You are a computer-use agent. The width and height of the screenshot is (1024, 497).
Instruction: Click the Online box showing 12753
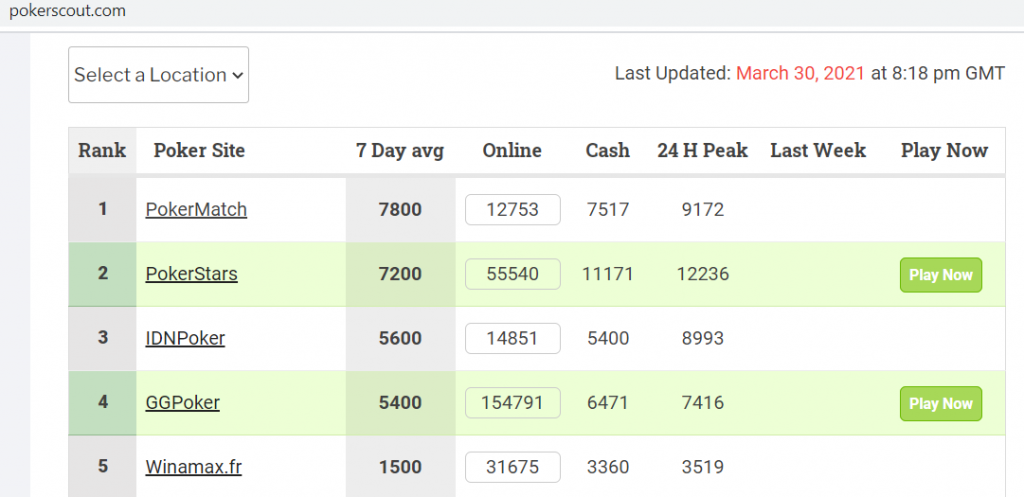tap(513, 210)
